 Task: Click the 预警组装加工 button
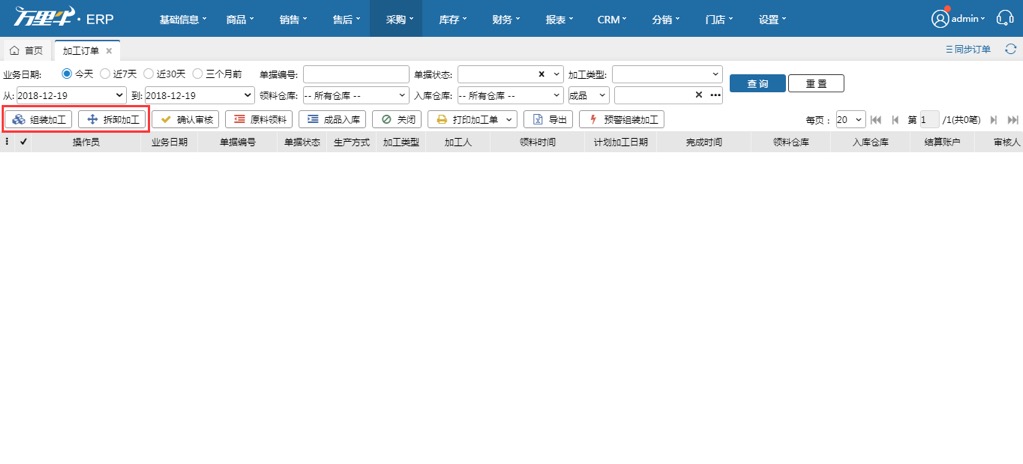coord(622,119)
